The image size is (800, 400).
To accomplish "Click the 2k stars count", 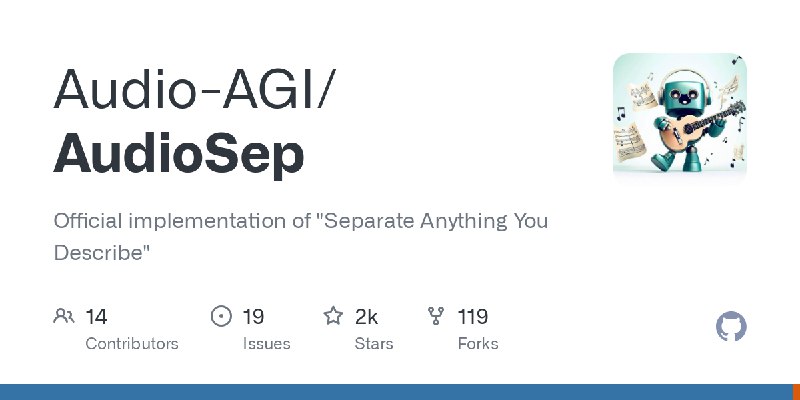I will pyautogui.click(x=366, y=317).
